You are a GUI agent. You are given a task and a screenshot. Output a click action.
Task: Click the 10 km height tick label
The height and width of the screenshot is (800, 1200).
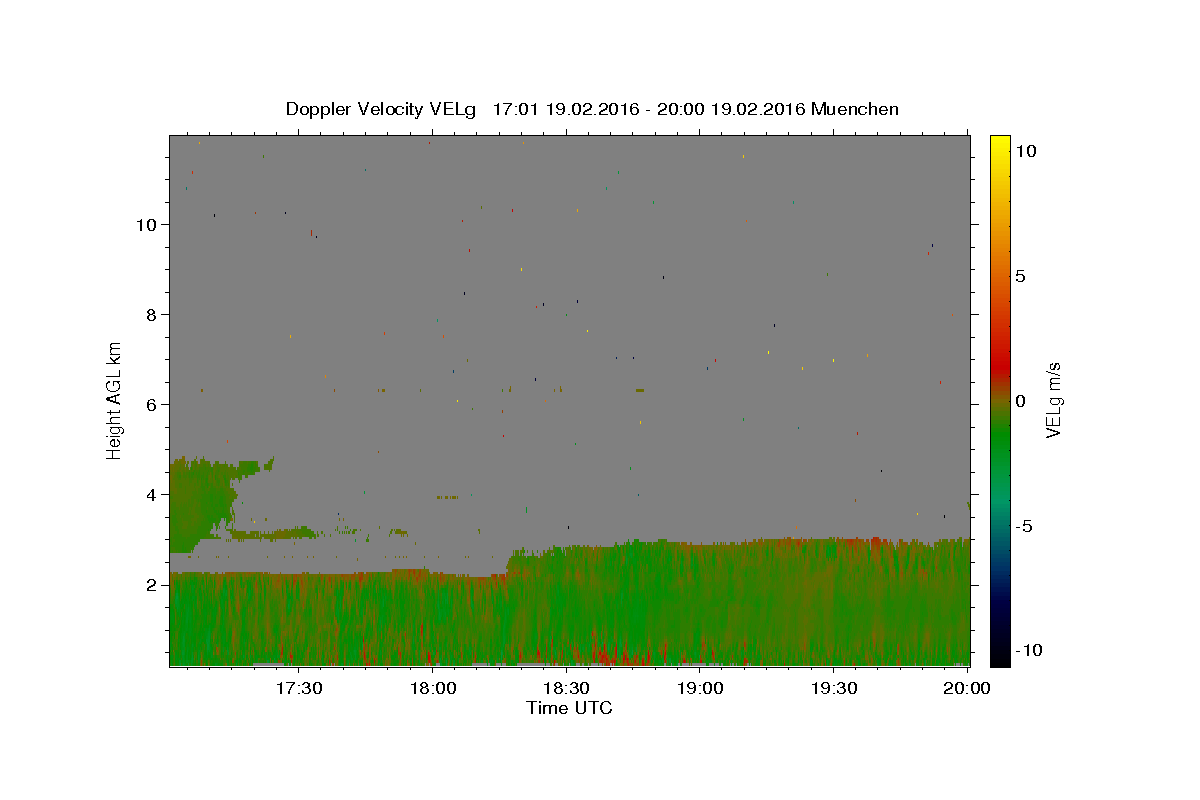(x=145, y=224)
